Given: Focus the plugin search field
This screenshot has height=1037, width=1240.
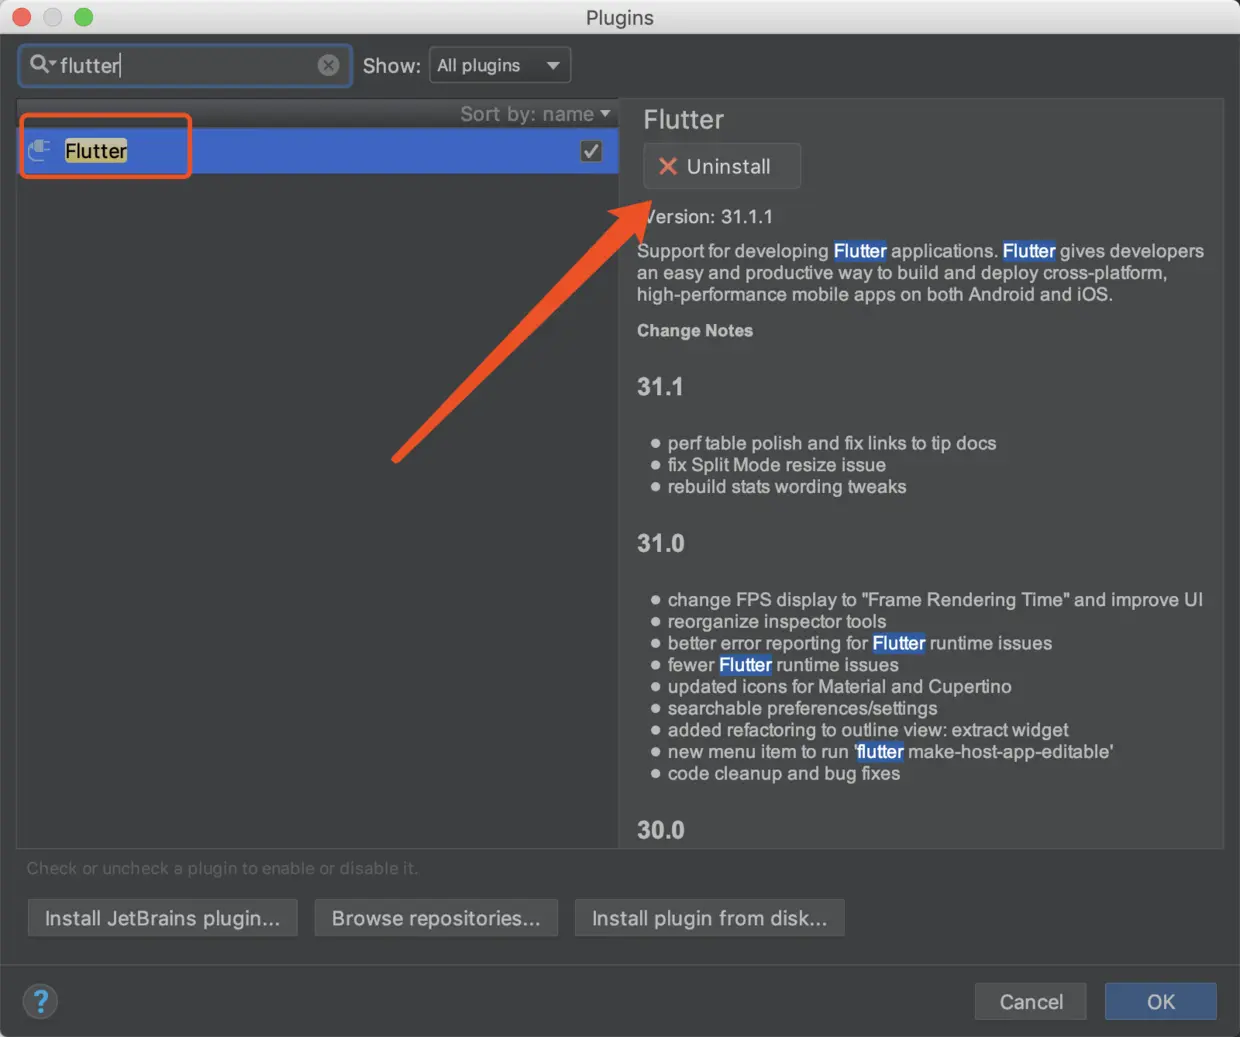Looking at the screenshot, I should click(185, 65).
